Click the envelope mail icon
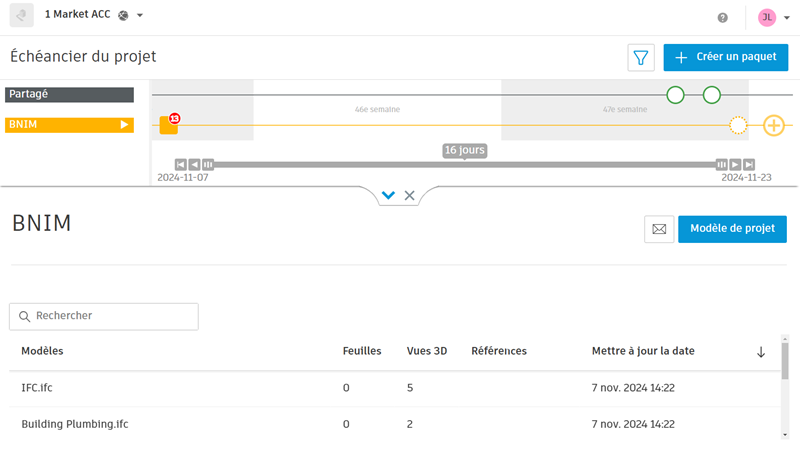This screenshot has height=450, width=800. 659,229
